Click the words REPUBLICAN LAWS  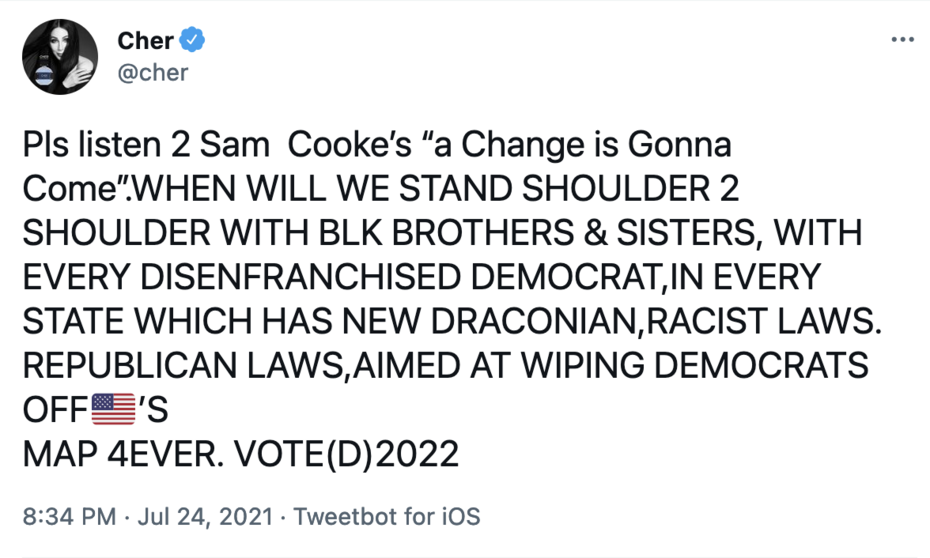(184, 365)
